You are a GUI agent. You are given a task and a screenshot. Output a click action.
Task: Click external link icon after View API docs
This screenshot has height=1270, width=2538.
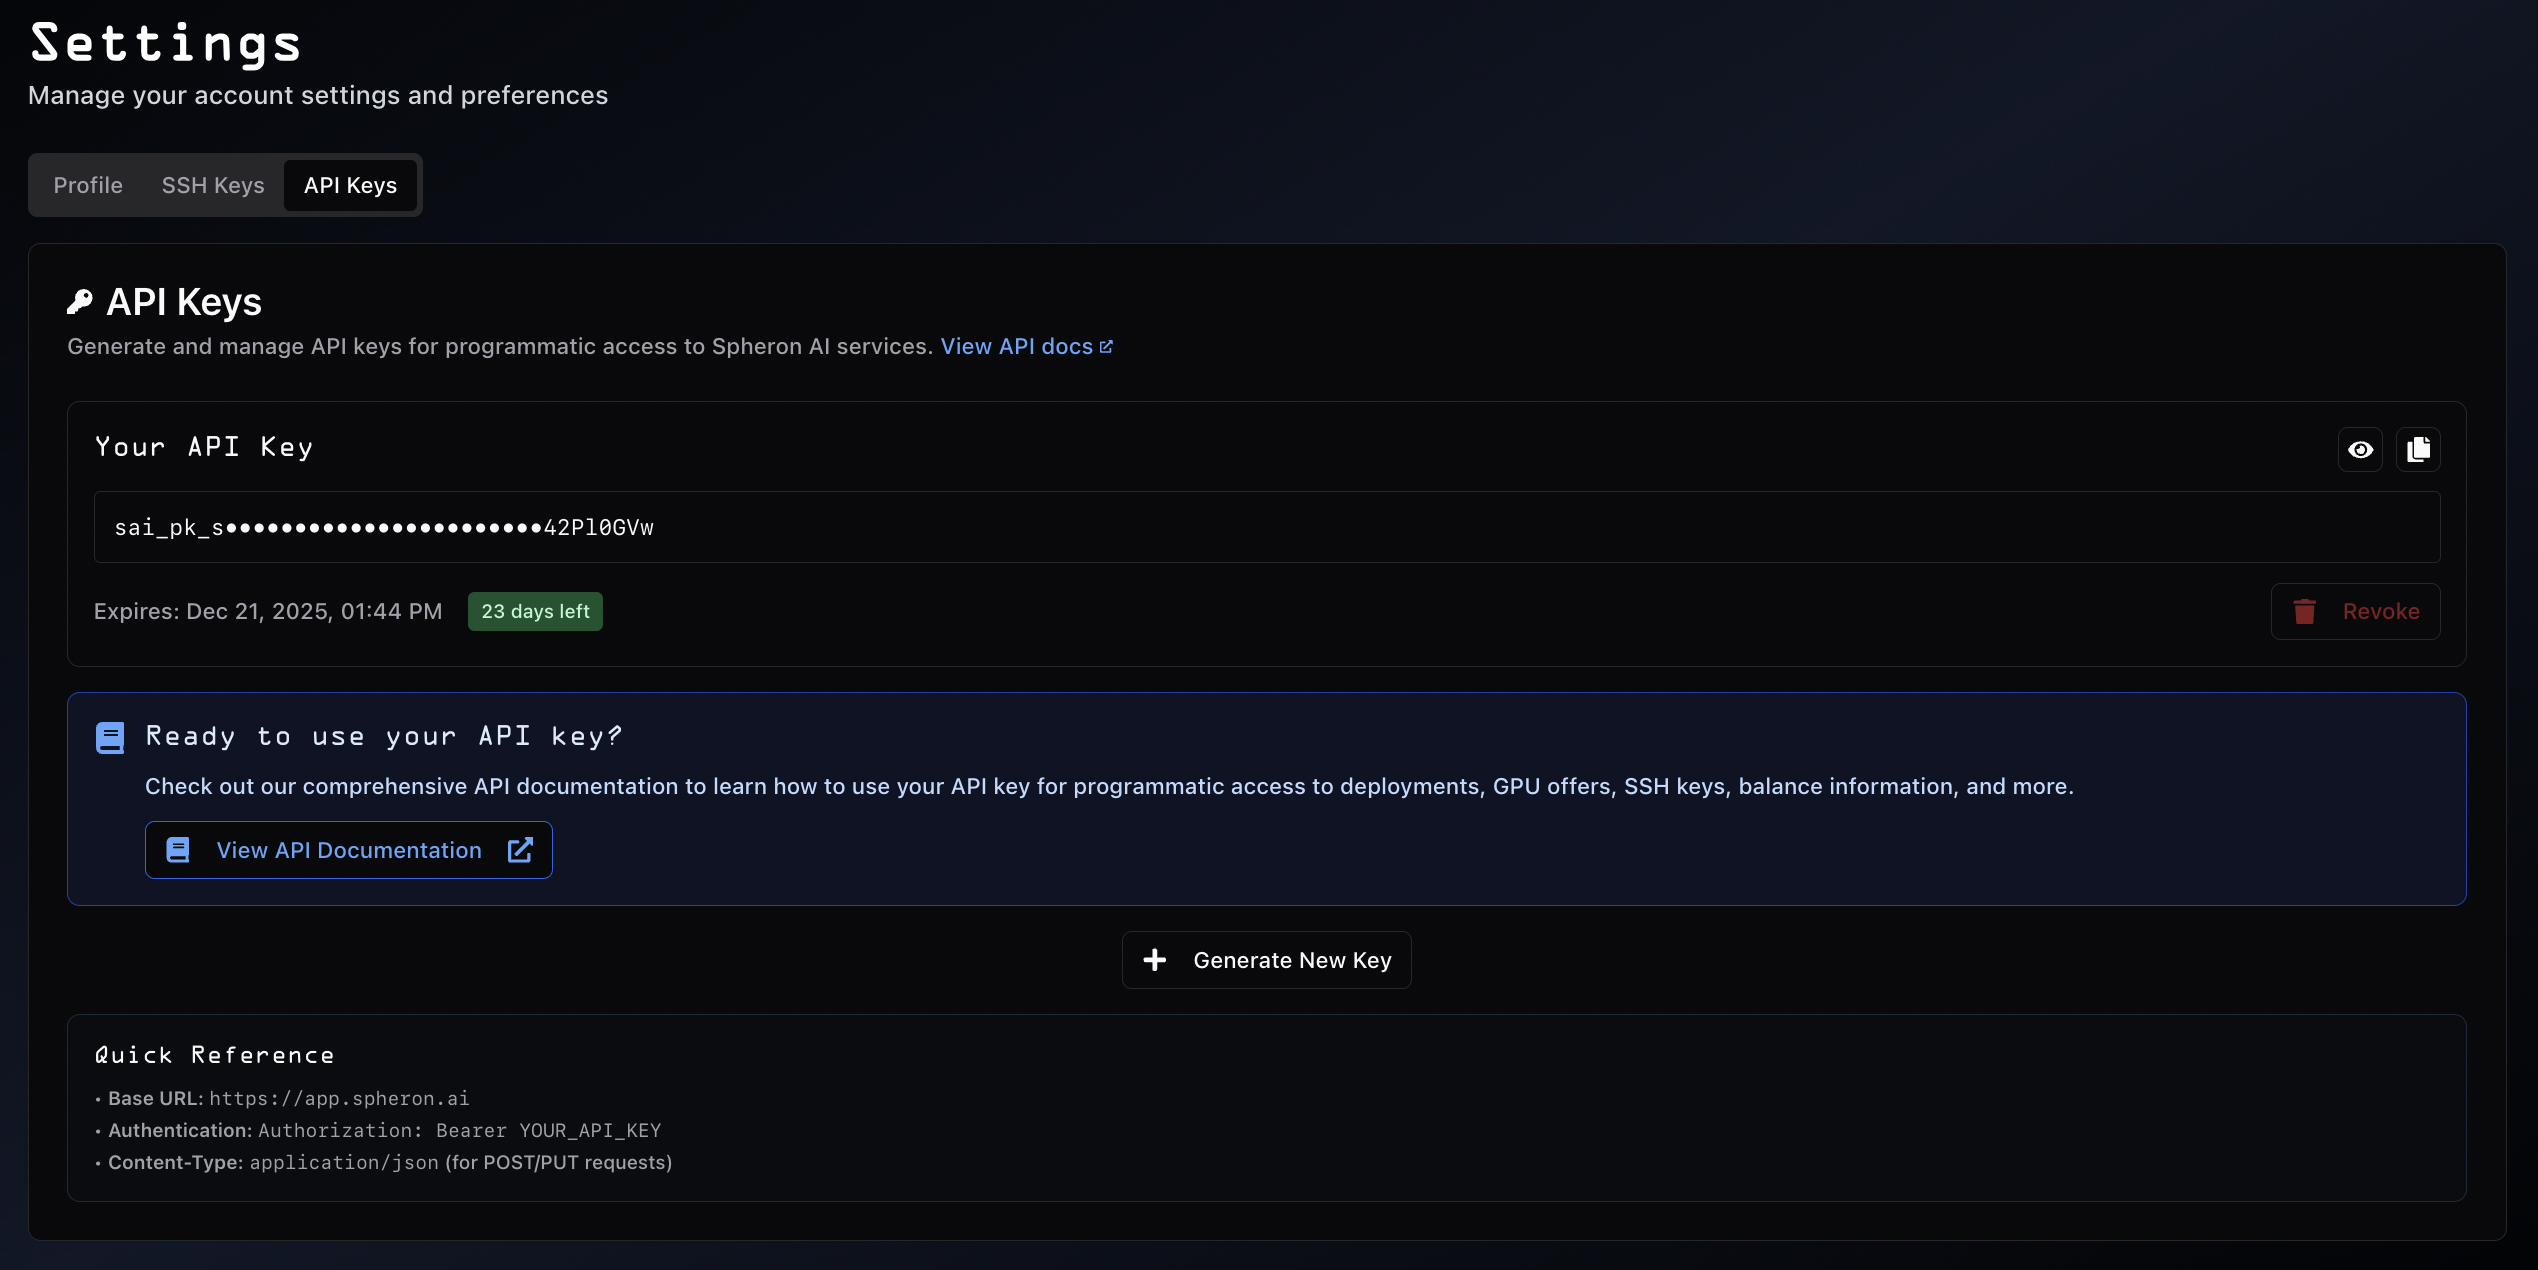coord(1106,347)
